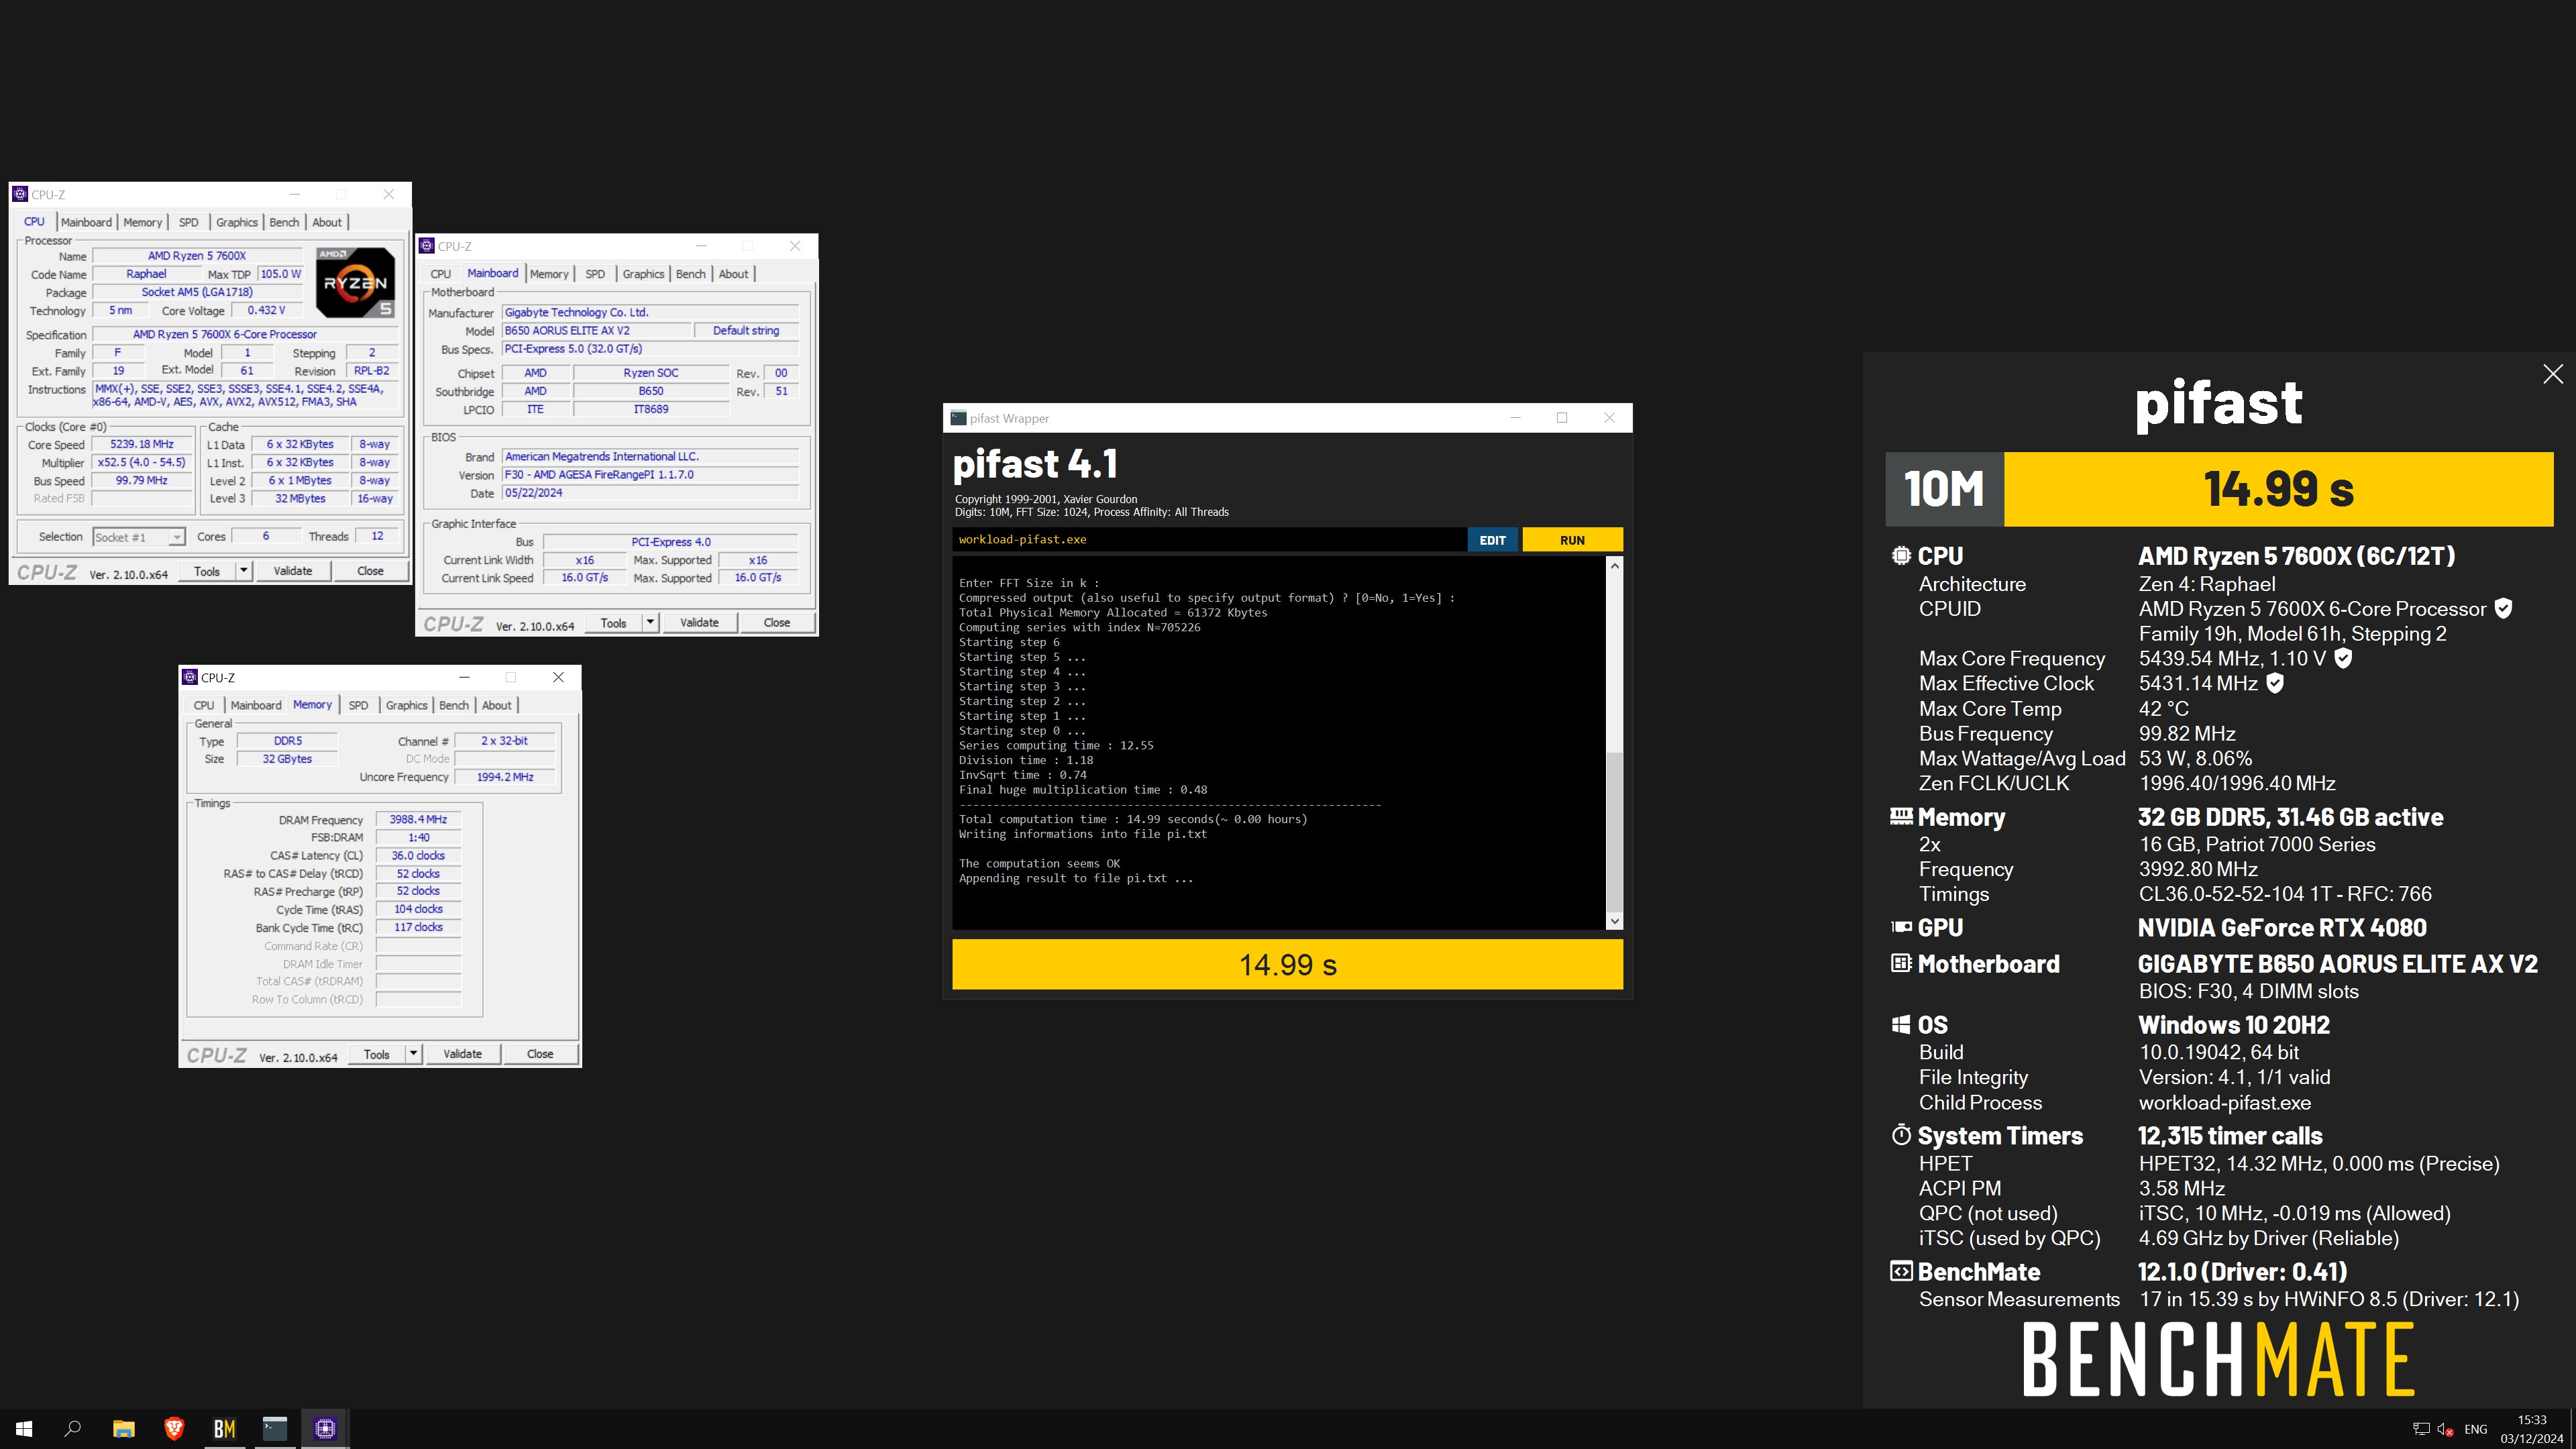Click the Motherboard icon in BenchMate
Viewport: 2576px width, 1449px height.
tap(1901, 963)
